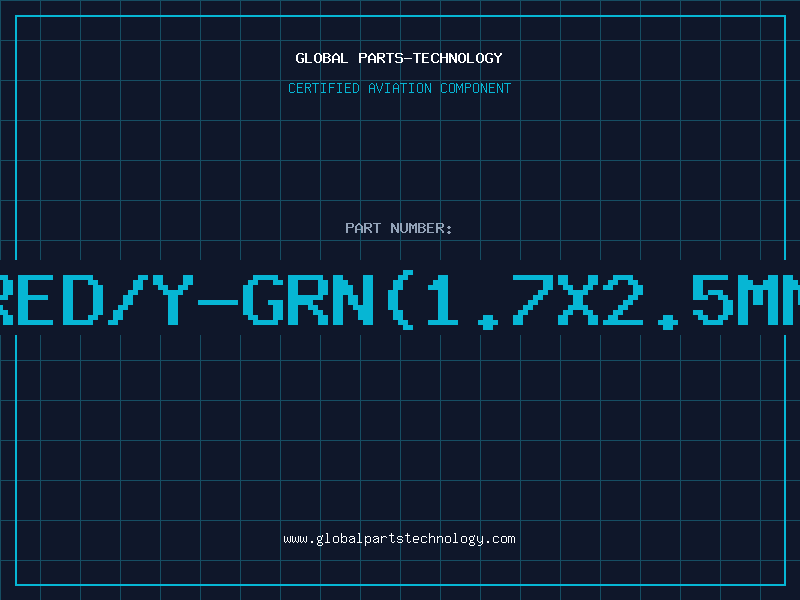
Task: Select the CERTIFIED AVIATION COMPONENT subtitle
Action: click(x=399, y=88)
